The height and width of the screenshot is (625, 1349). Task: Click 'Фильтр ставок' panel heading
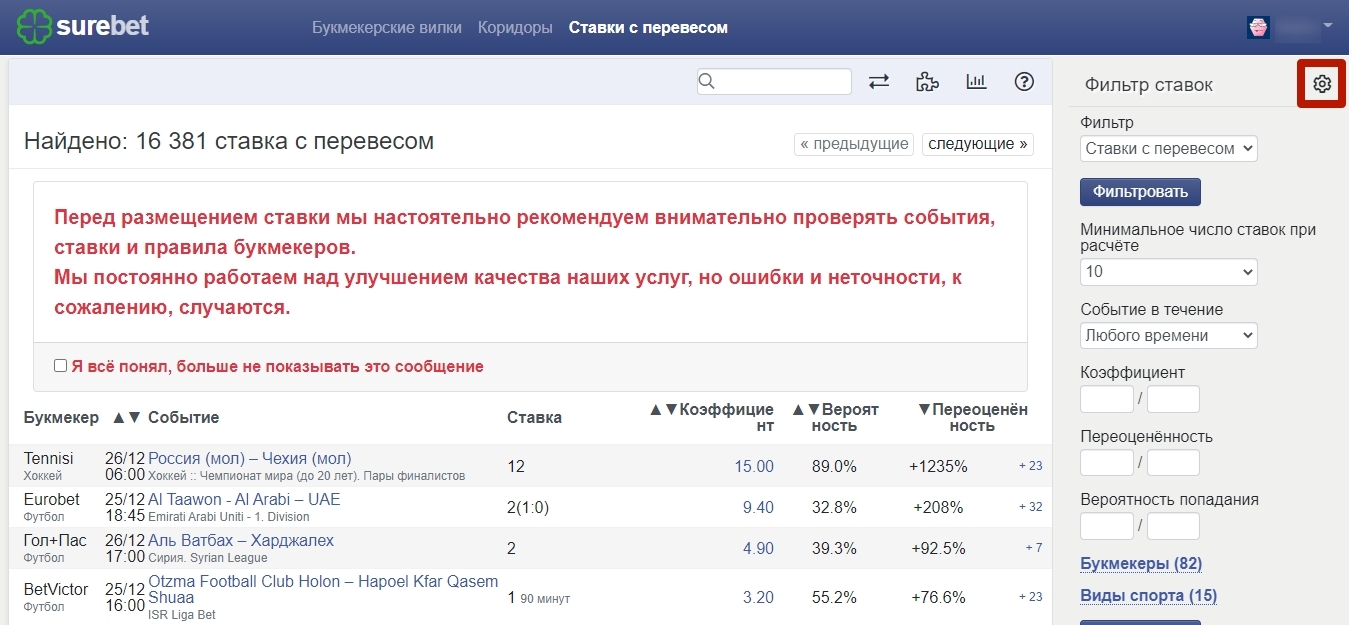point(1148,85)
